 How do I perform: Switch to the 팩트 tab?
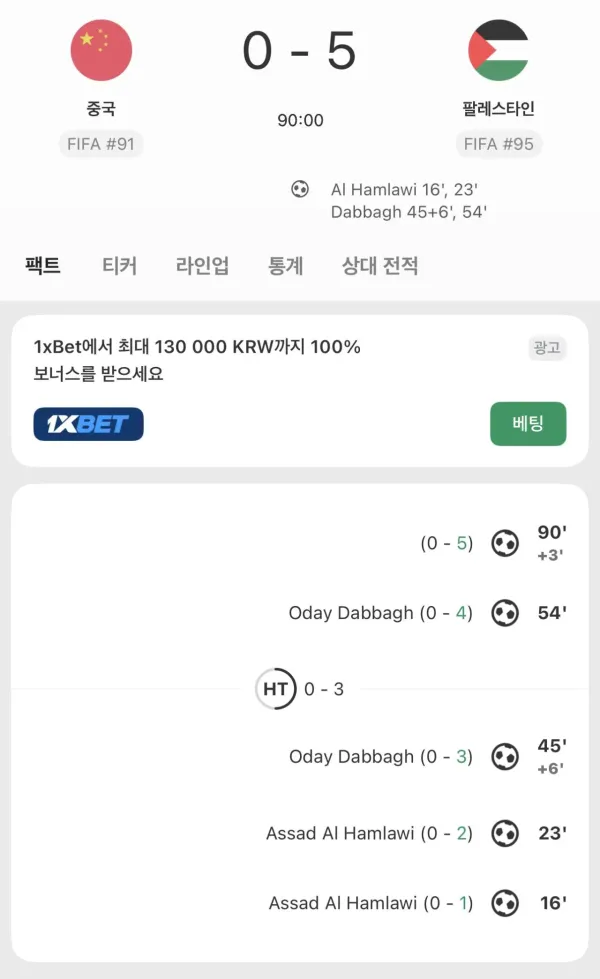click(42, 265)
